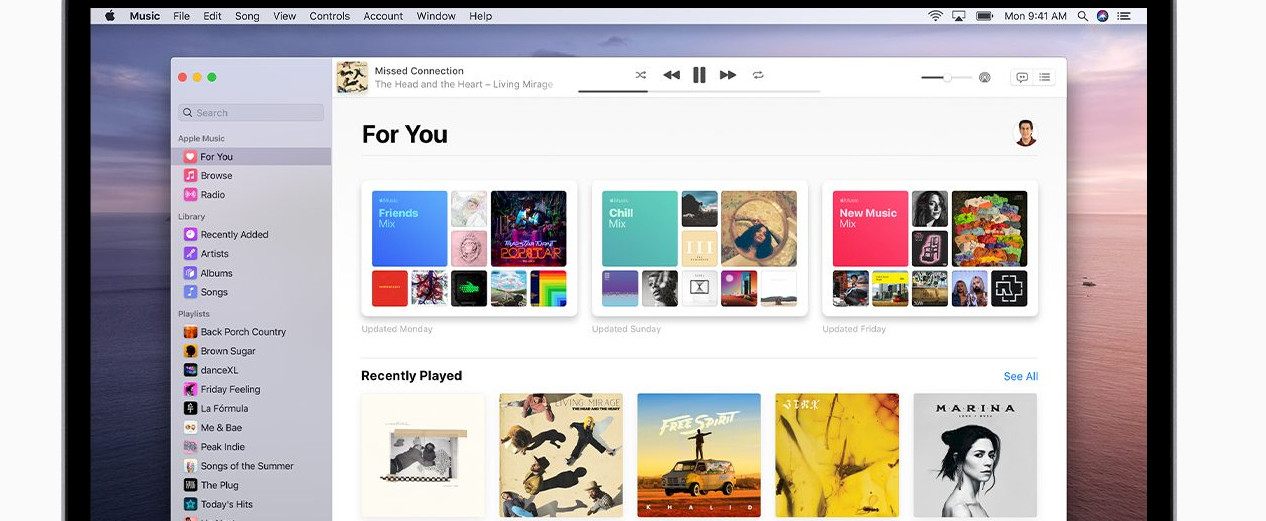The width and height of the screenshot is (1266, 521).
Task: Toggle shuffle playback
Action: click(641, 75)
